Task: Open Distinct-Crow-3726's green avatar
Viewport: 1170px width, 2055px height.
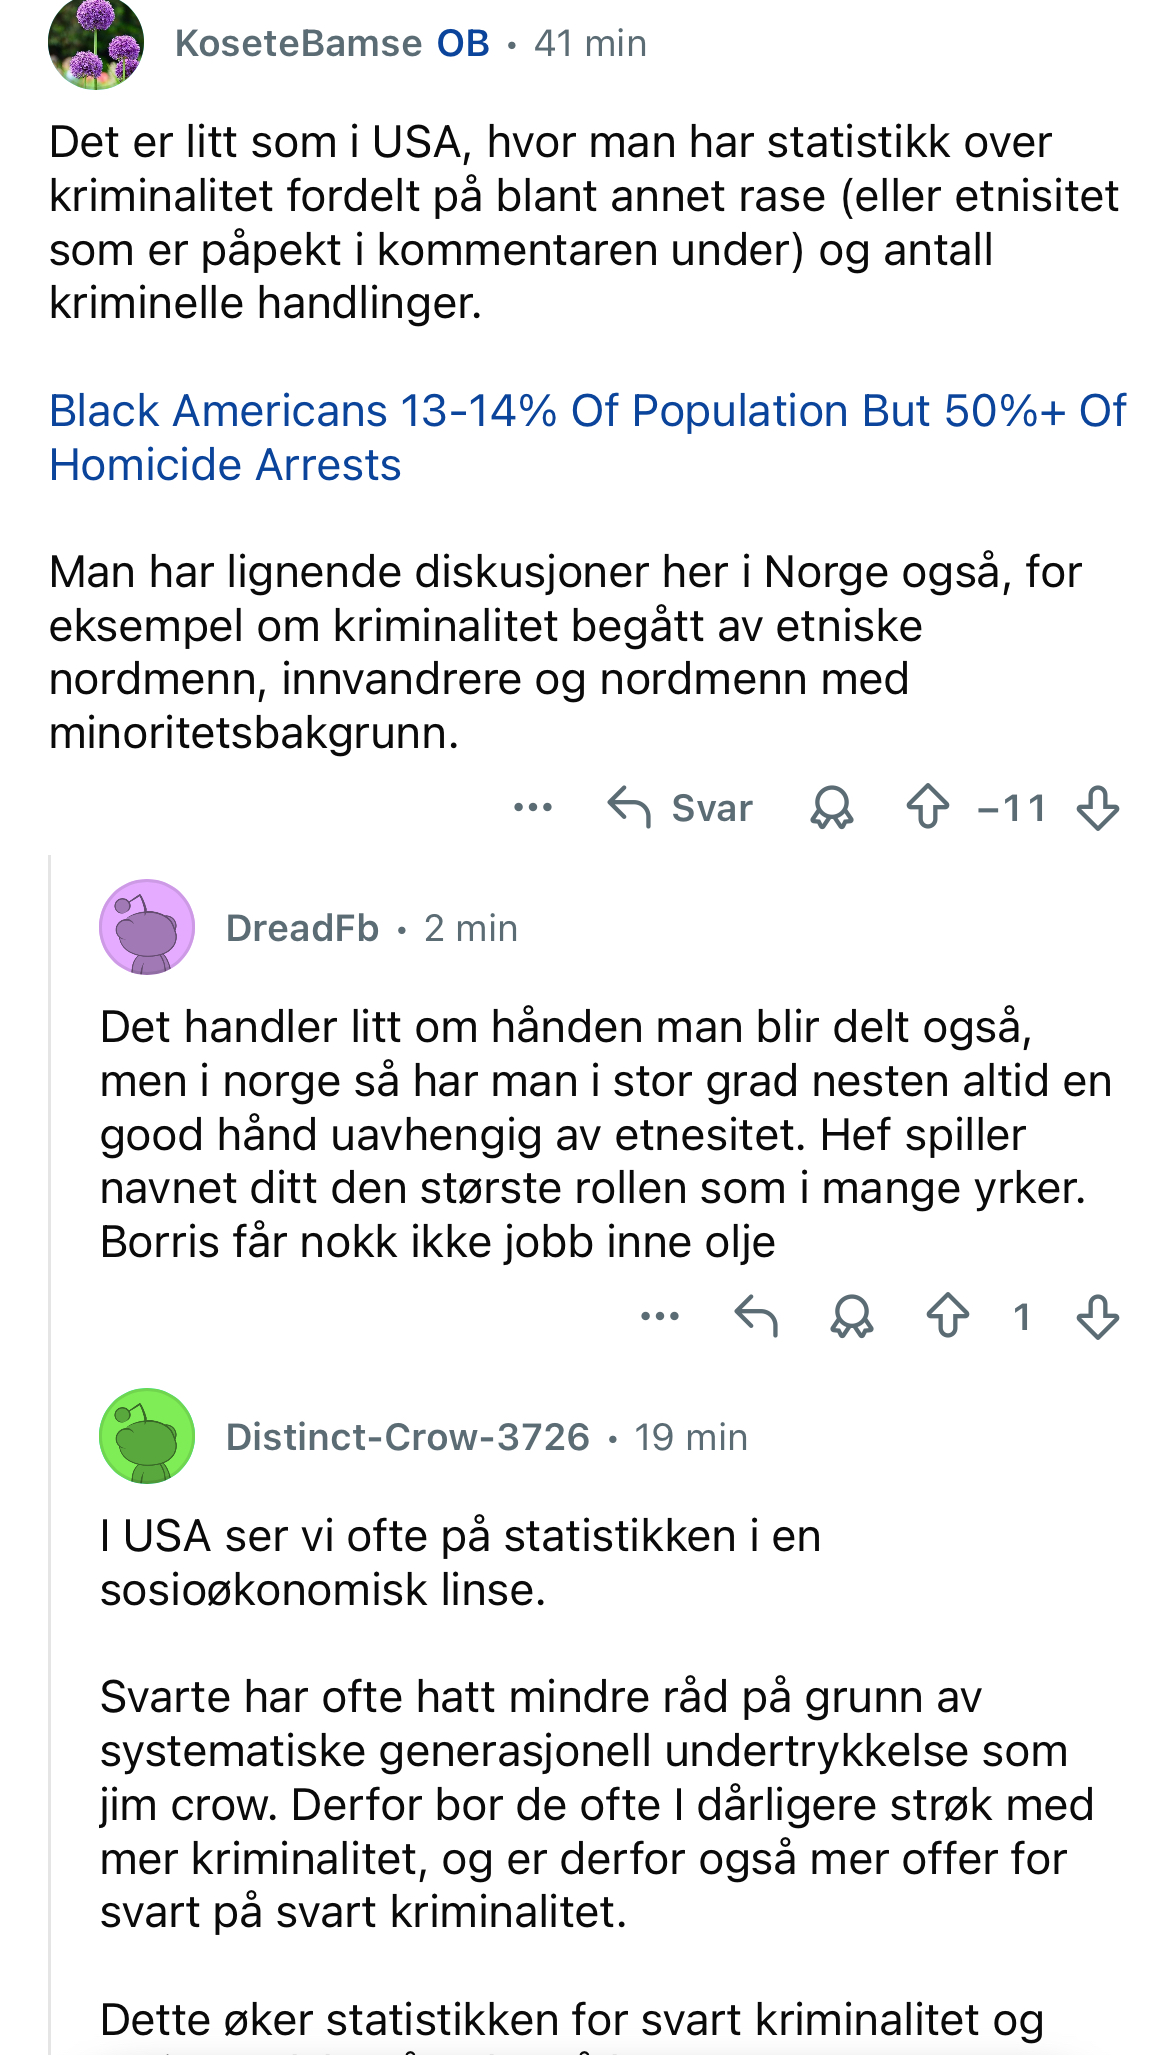Action: pyautogui.click(x=147, y=1436)
